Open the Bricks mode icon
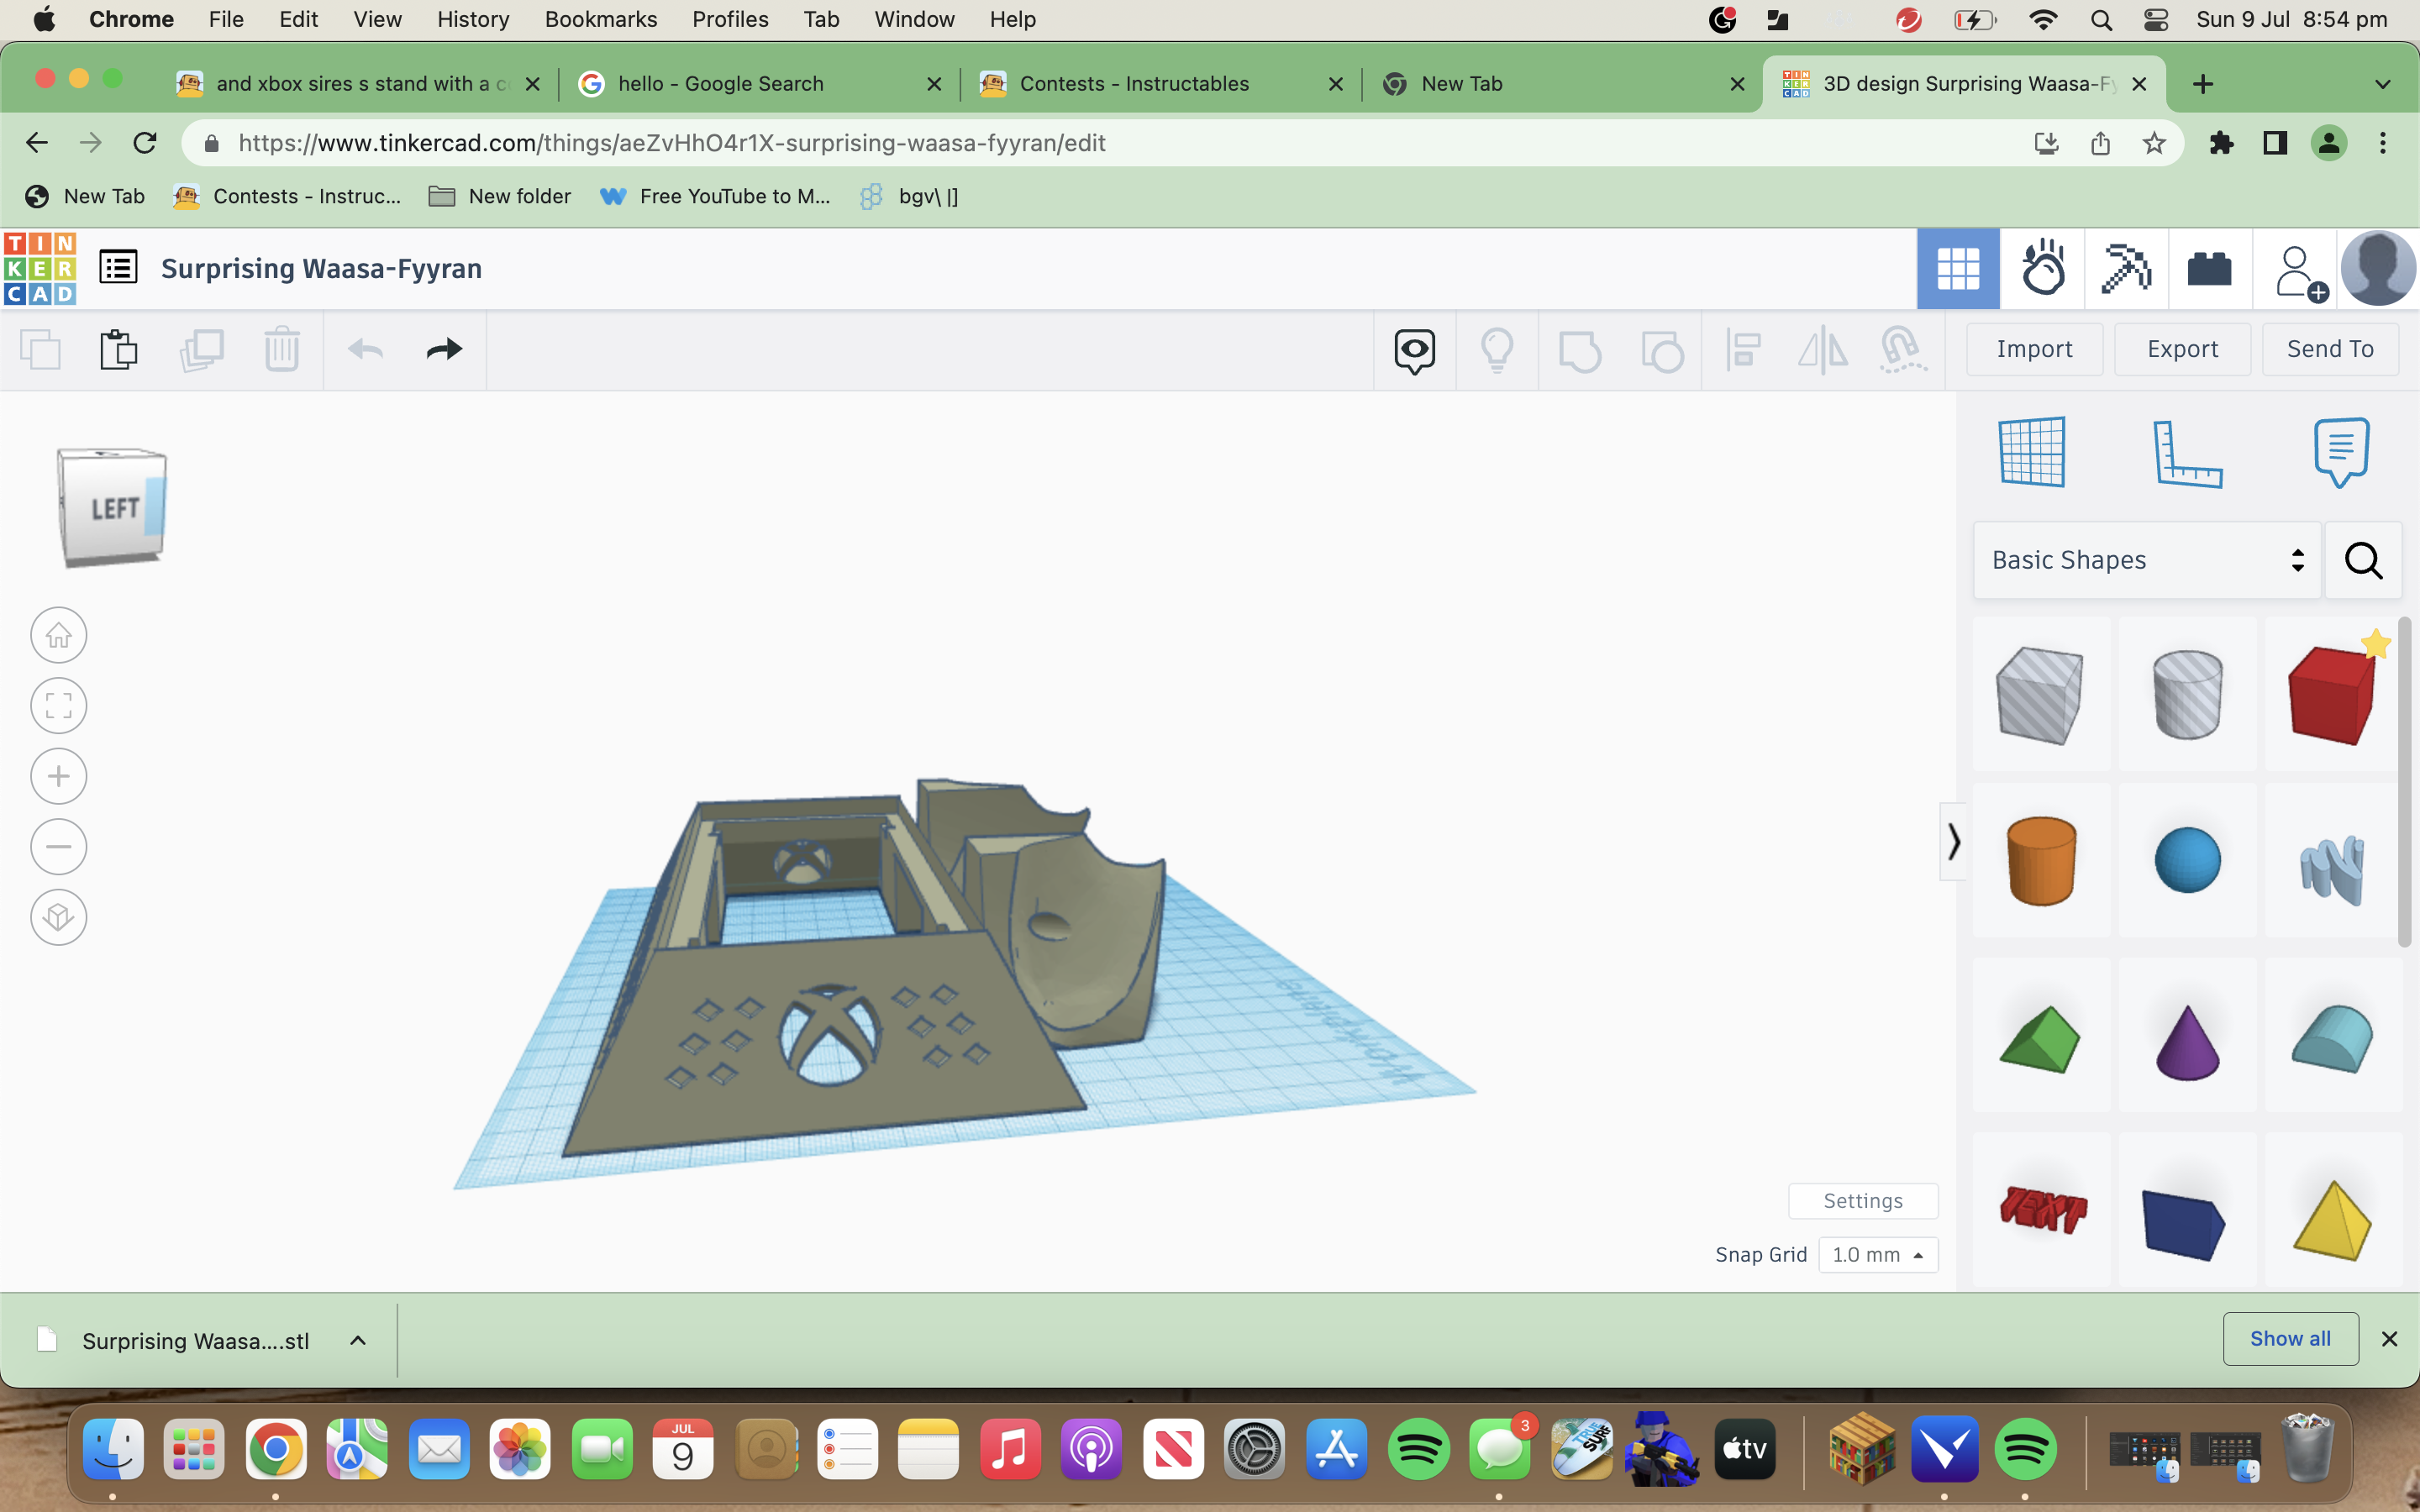Image resolution: width=2420 pixels, height=1512 pixels. pyautogui.click(x=2210, y=268)
